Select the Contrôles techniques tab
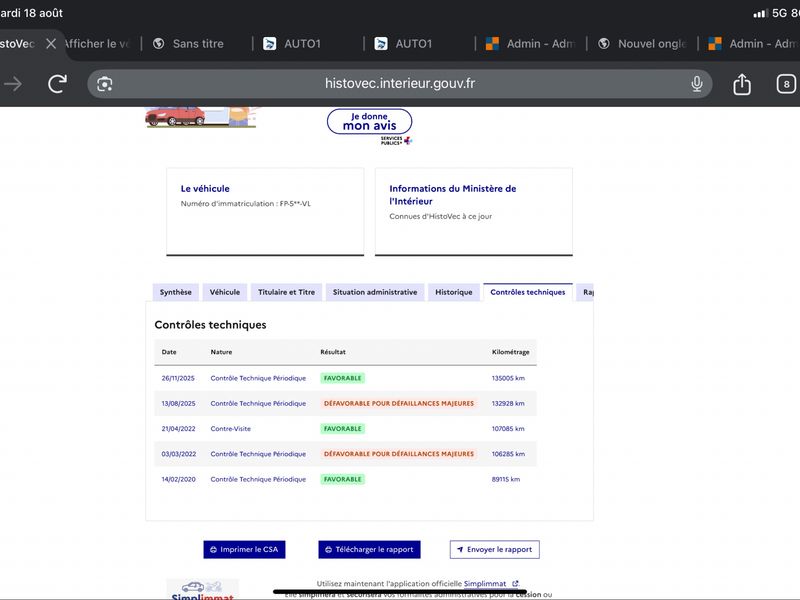The height and width of the screenshot is (600, 800). 528,292
